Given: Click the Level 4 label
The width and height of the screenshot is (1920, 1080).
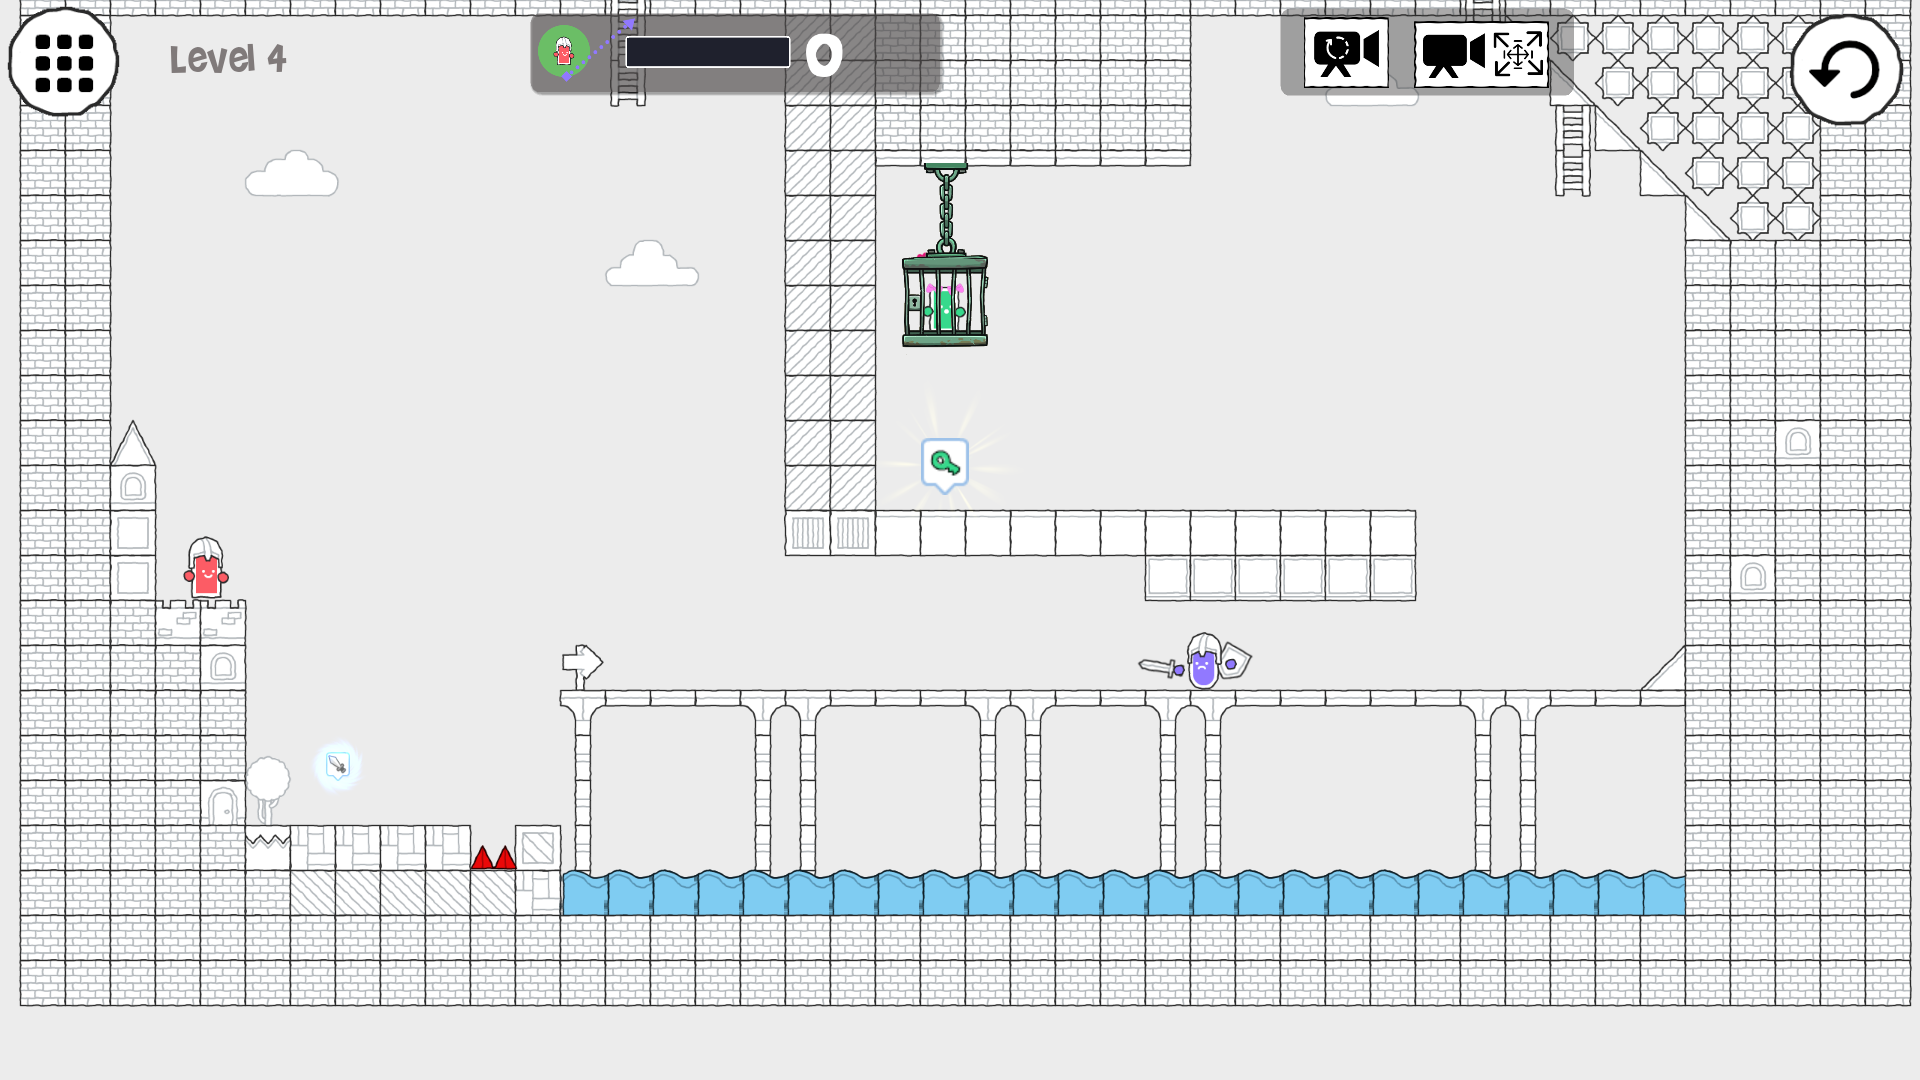Looking at the screenshot, I should (x=228, y=59).
